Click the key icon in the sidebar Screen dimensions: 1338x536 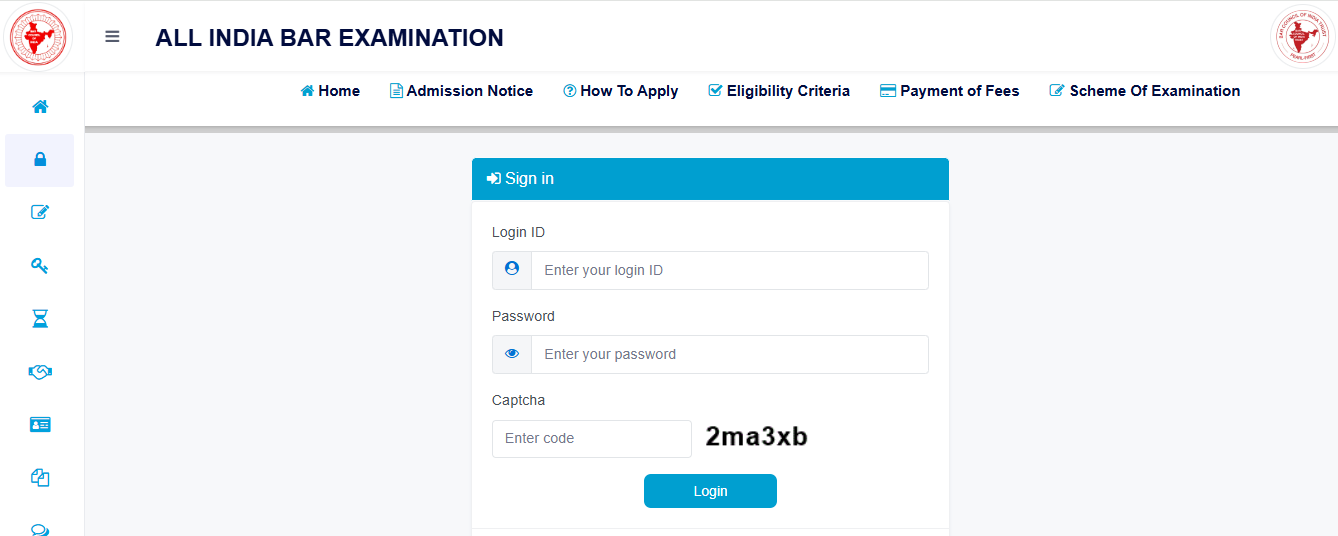[40, 265]
